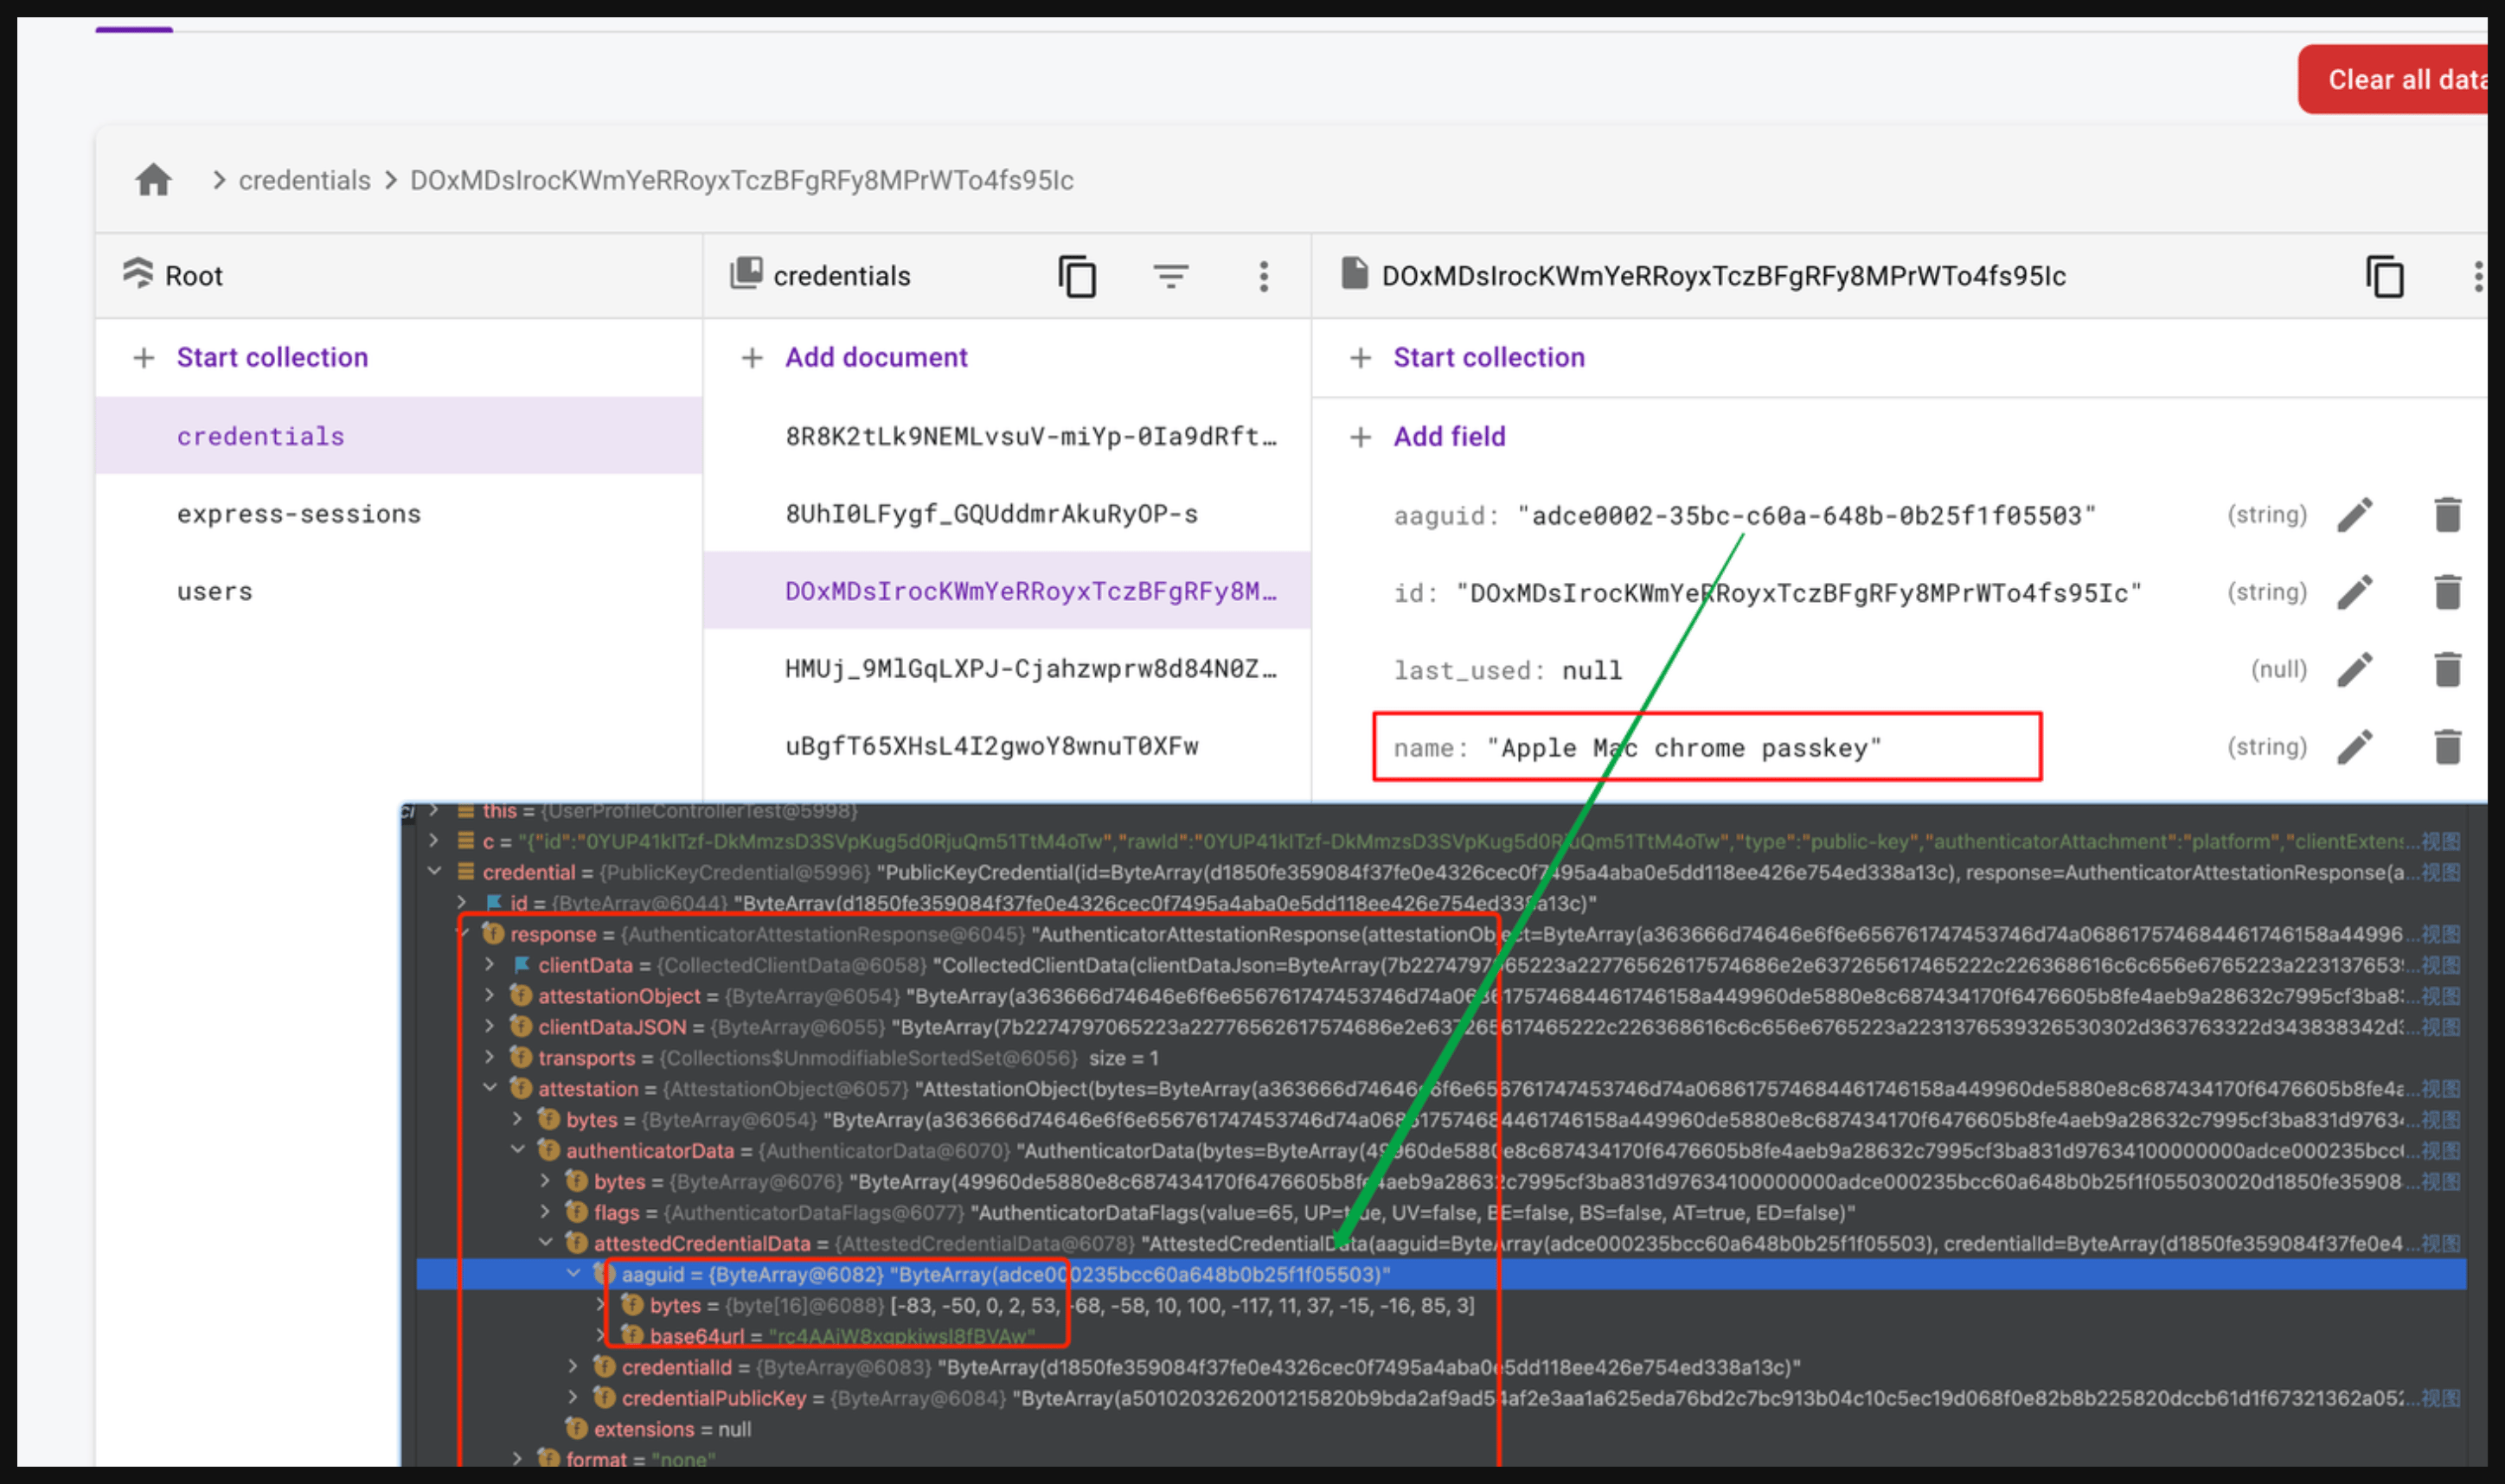Viewport: 2505px width, 1484px height.
Task: Expand the credentialId node in debugger
Action: (574, 1367)
